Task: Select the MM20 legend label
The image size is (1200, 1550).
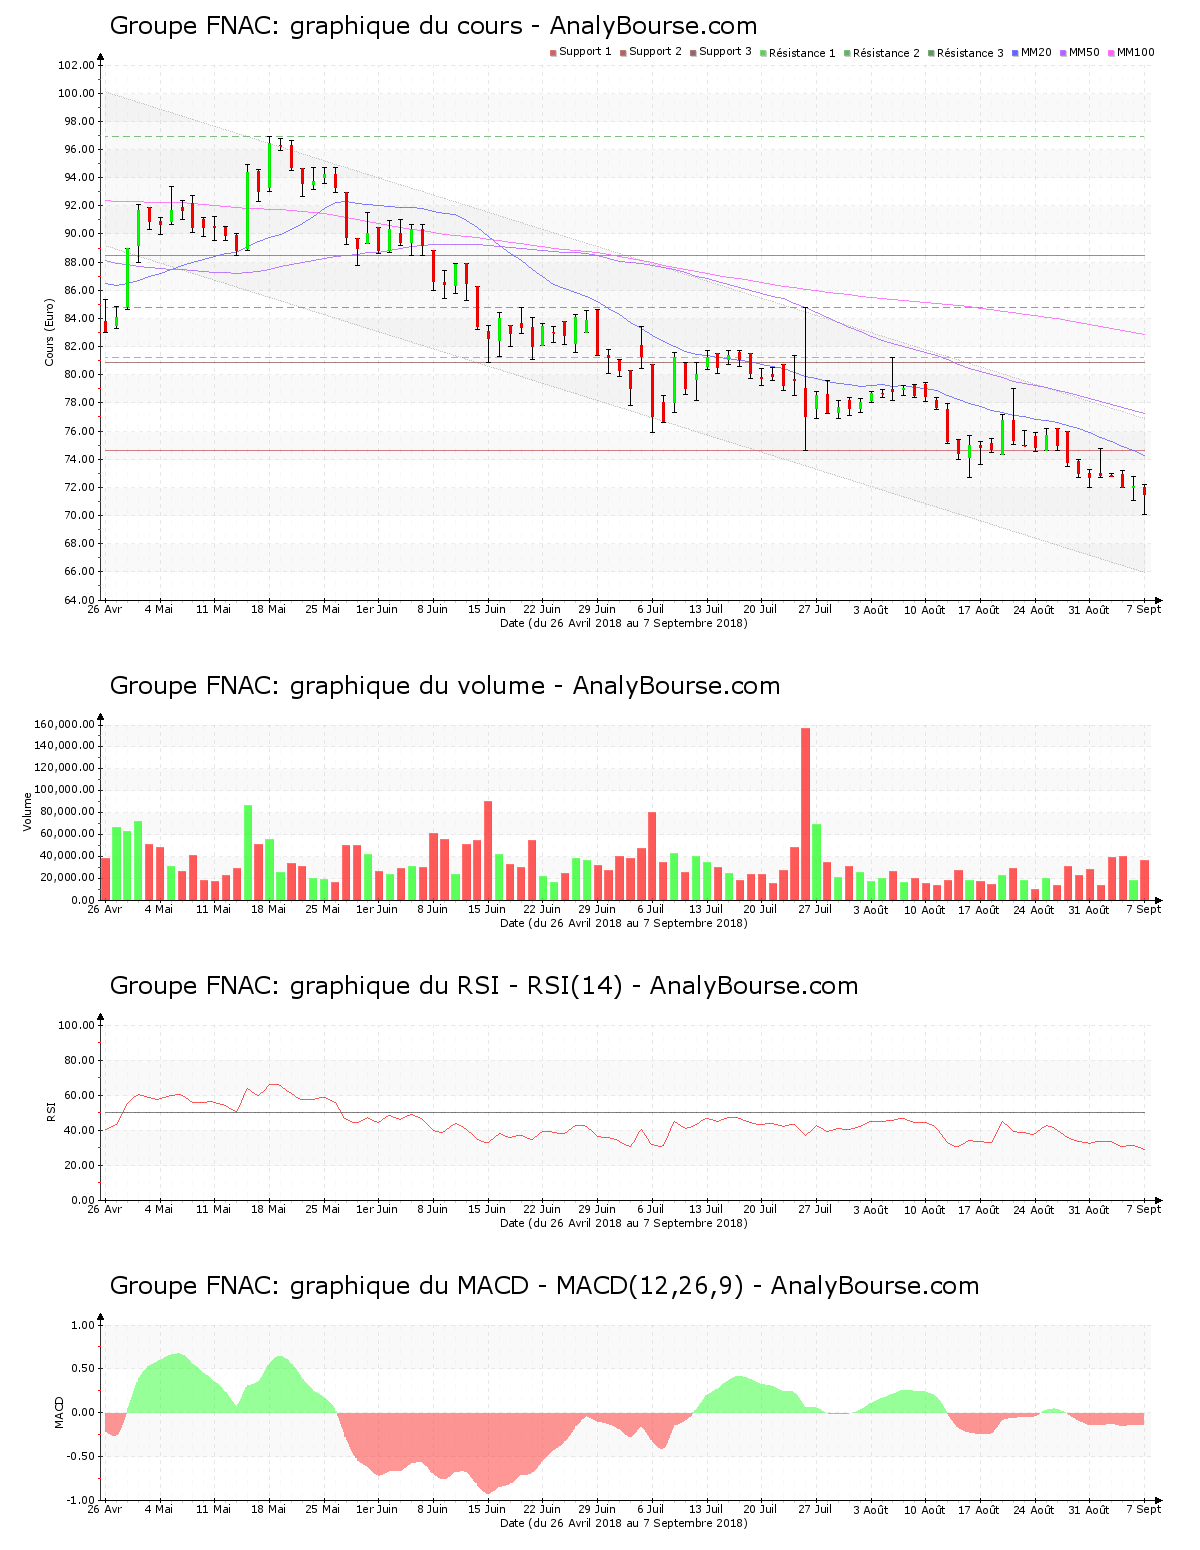Action: [x=1036, y=52]
